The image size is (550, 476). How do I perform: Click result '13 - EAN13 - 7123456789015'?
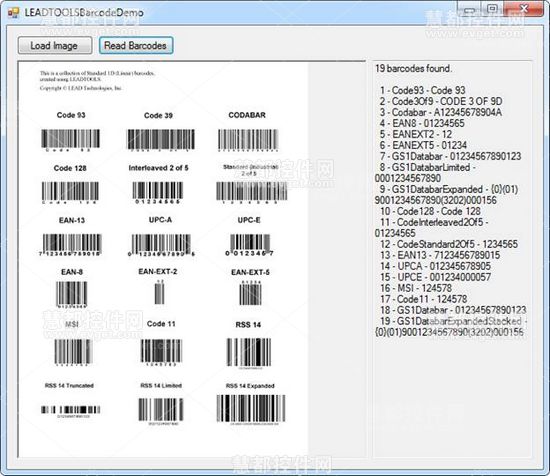[440, 255]
